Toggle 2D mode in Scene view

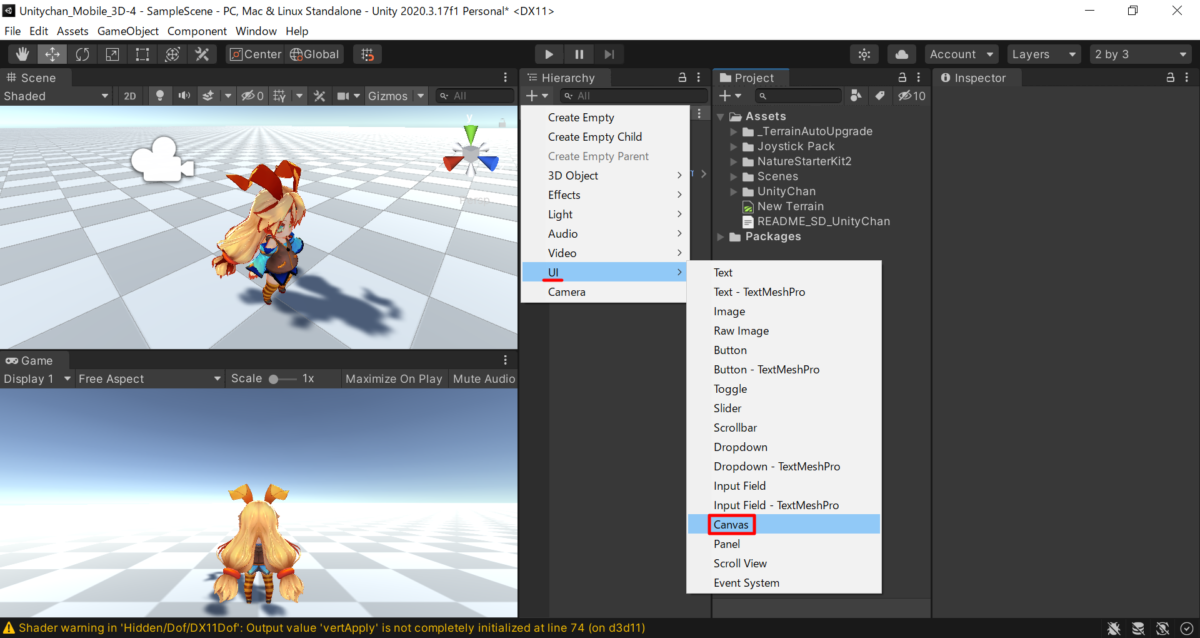[x=130, y=96]
